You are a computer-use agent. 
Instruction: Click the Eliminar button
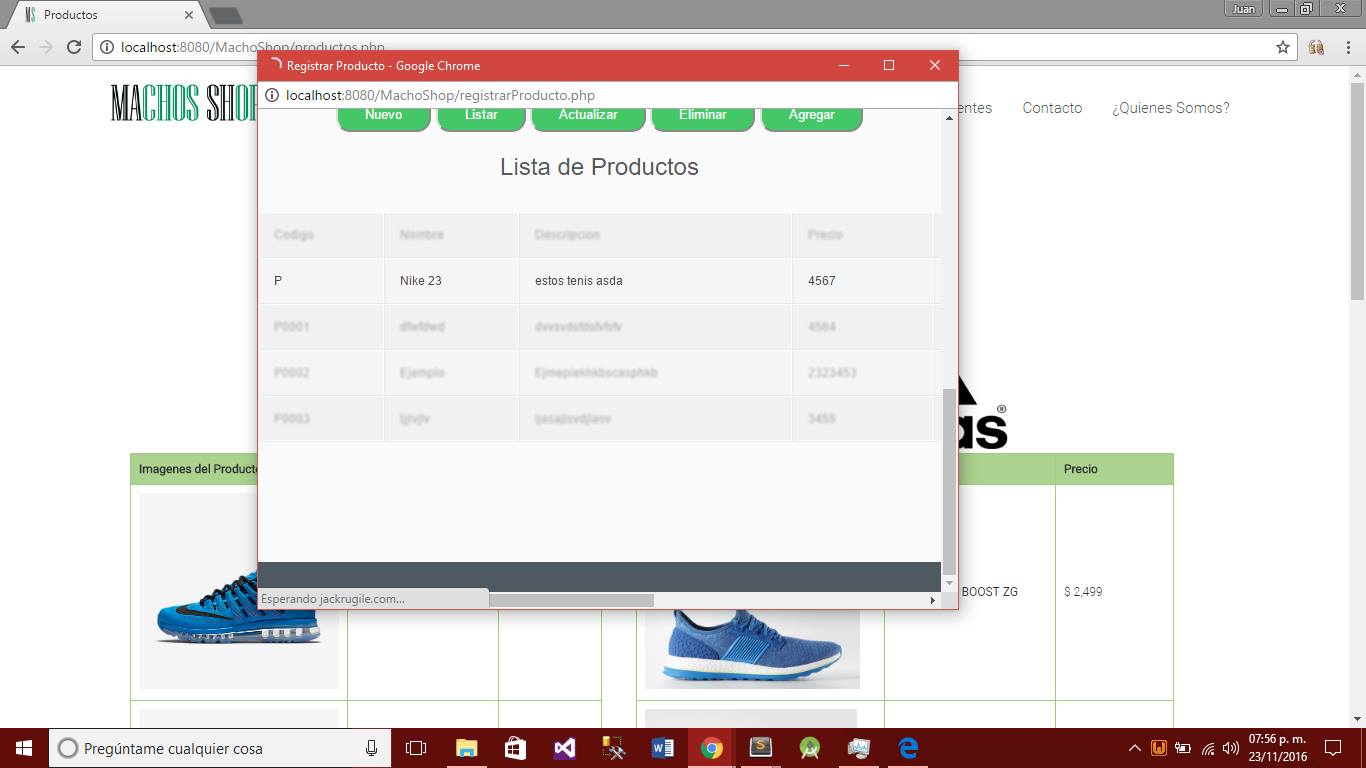(x=703, y=118)
